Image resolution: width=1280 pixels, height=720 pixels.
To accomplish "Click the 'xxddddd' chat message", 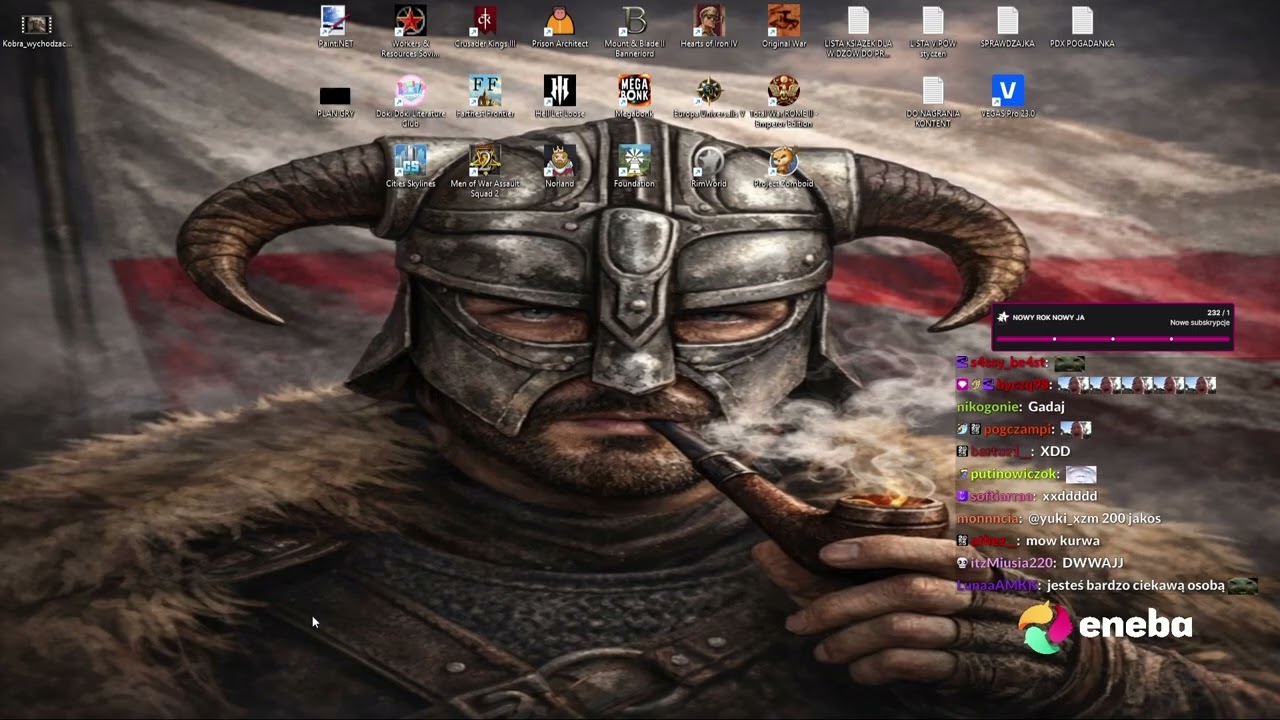I will (x=1070, y=496).
